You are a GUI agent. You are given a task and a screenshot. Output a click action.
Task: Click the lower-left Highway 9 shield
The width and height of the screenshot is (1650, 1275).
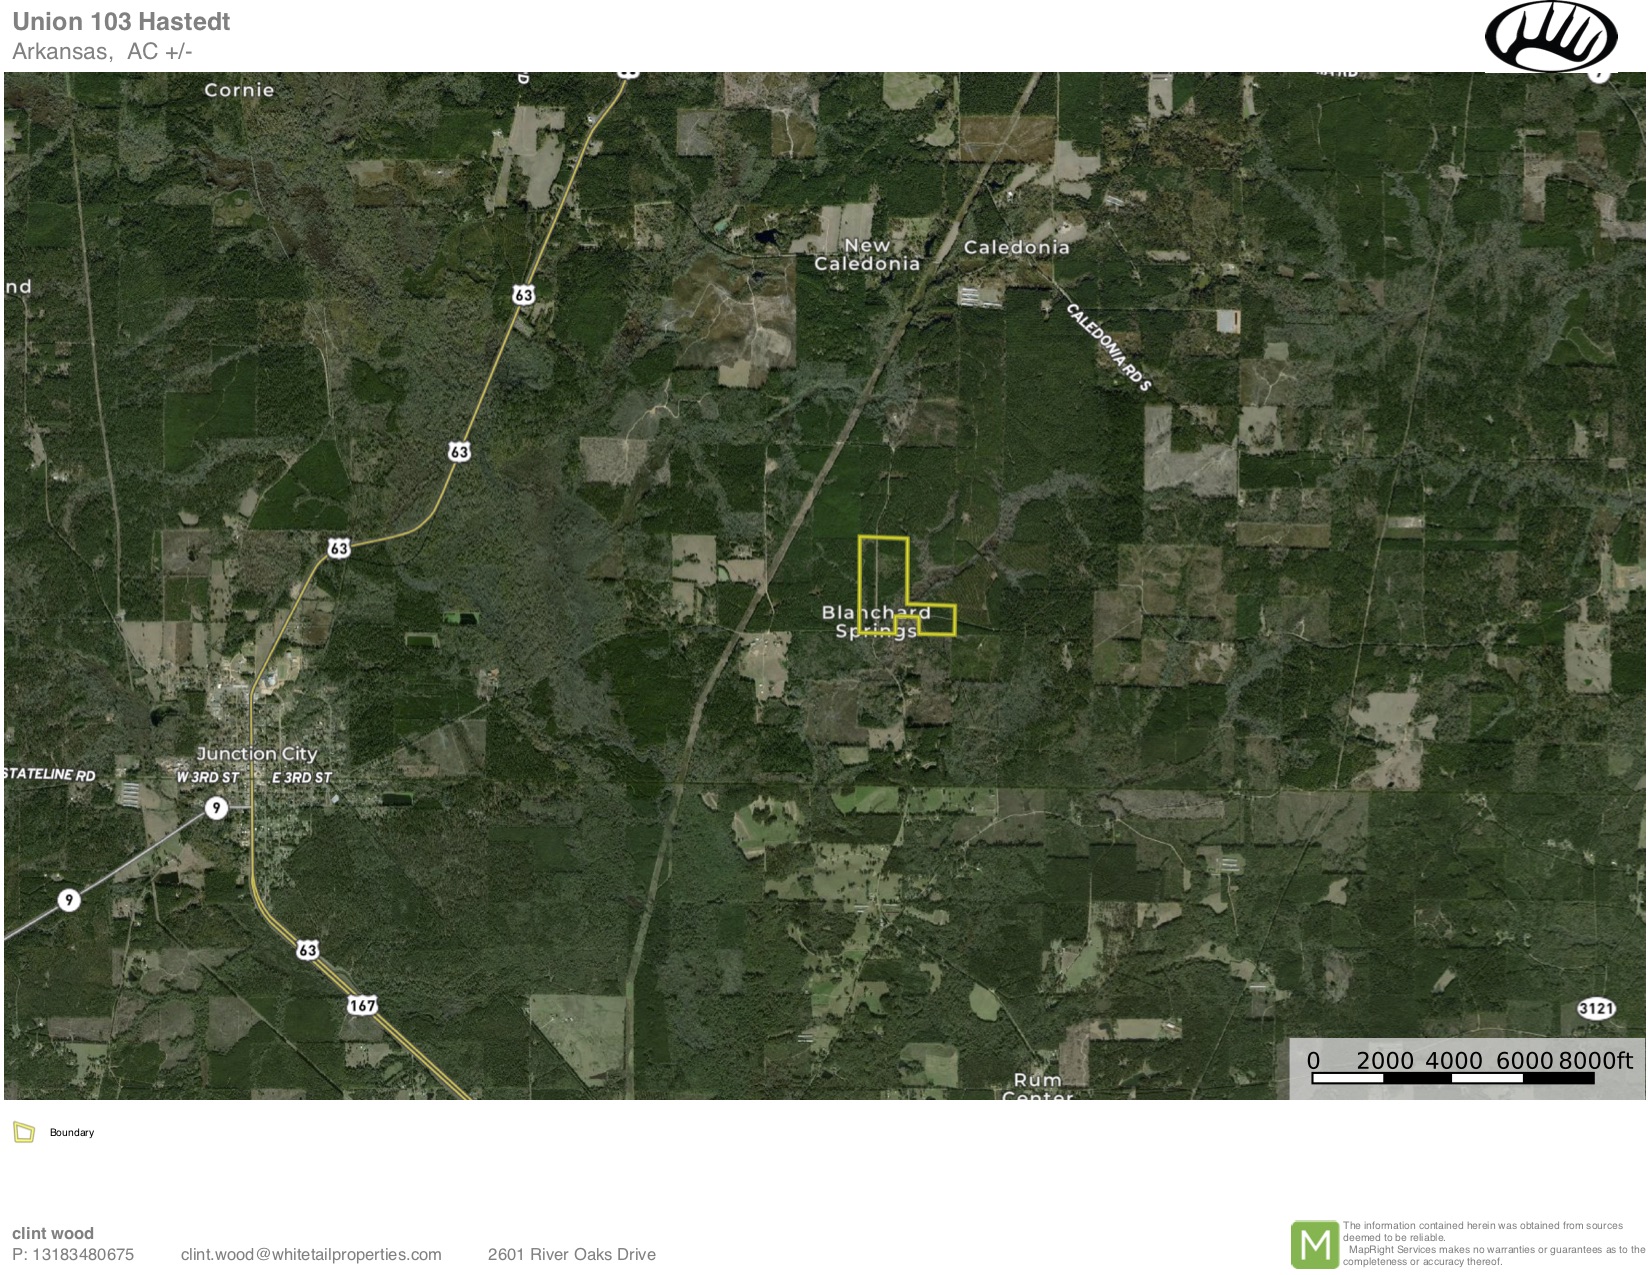(x=68, y=900)
